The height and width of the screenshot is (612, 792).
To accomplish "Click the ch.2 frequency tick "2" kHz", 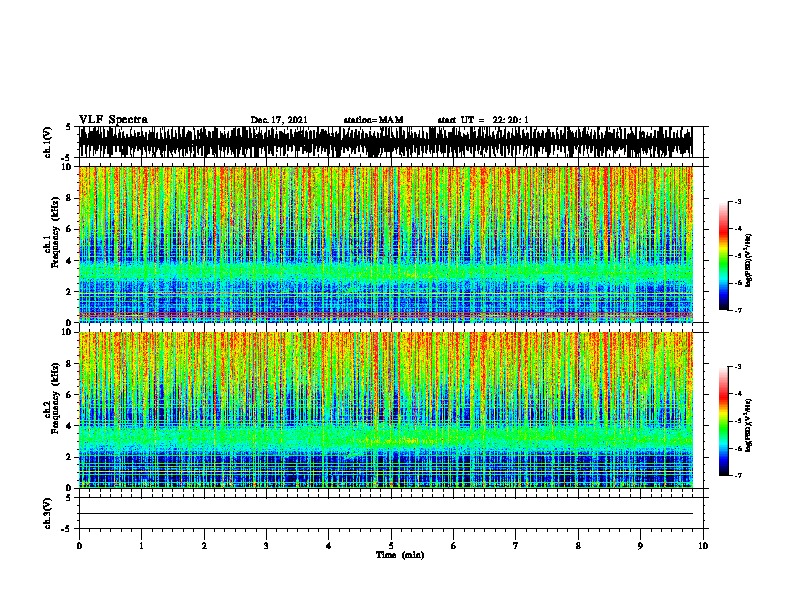I will click(x=69, y=457).
